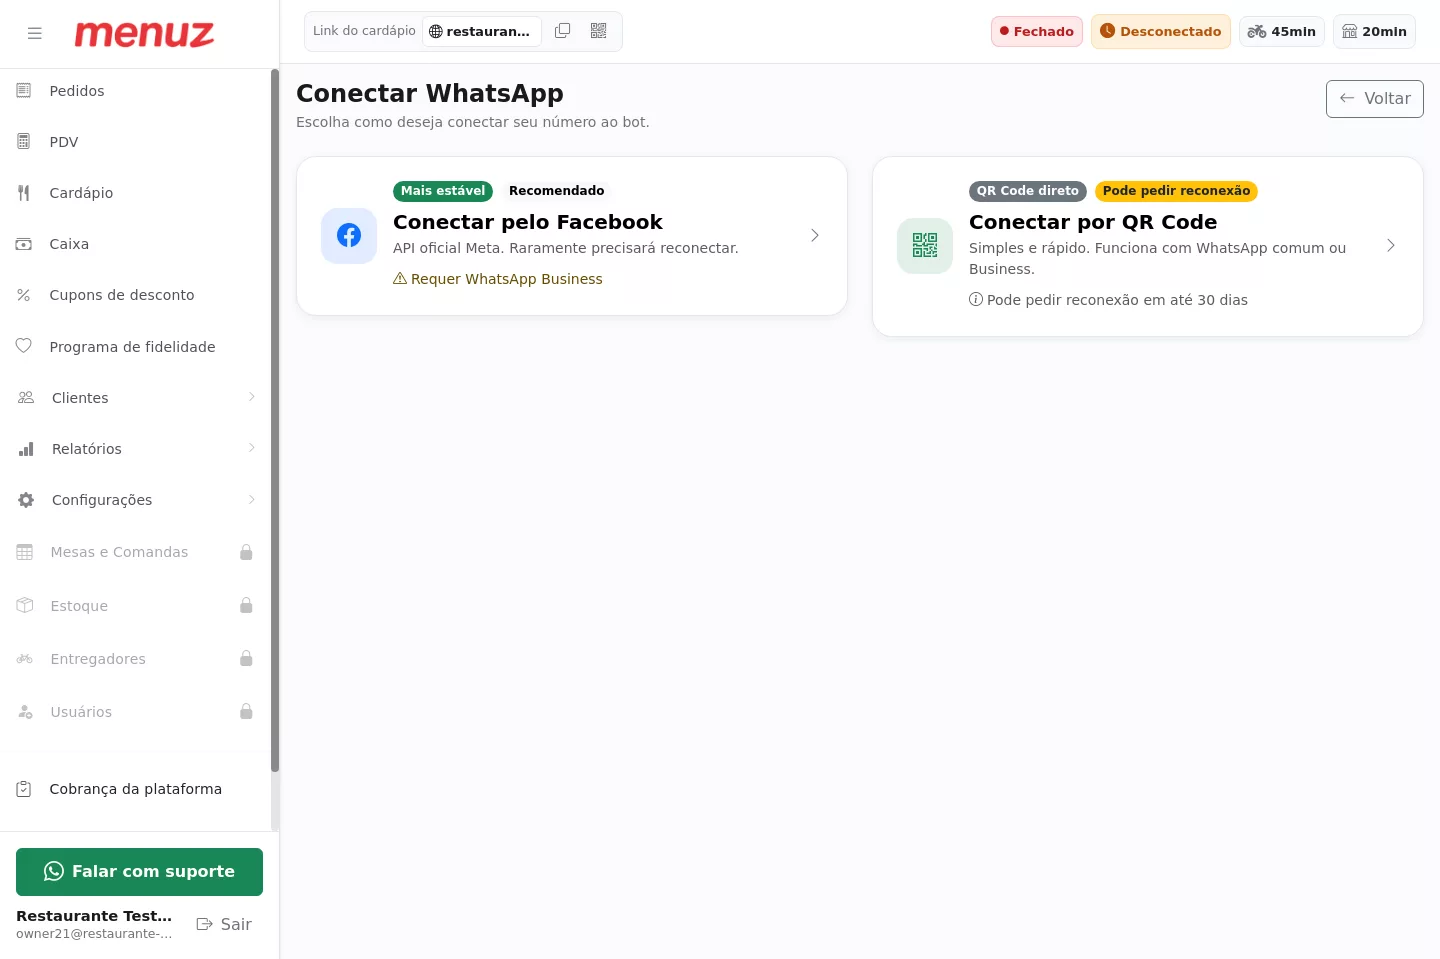Click the Cupons percent icon
Viewport: 1440px width, 959px height.
coord(24,295)
